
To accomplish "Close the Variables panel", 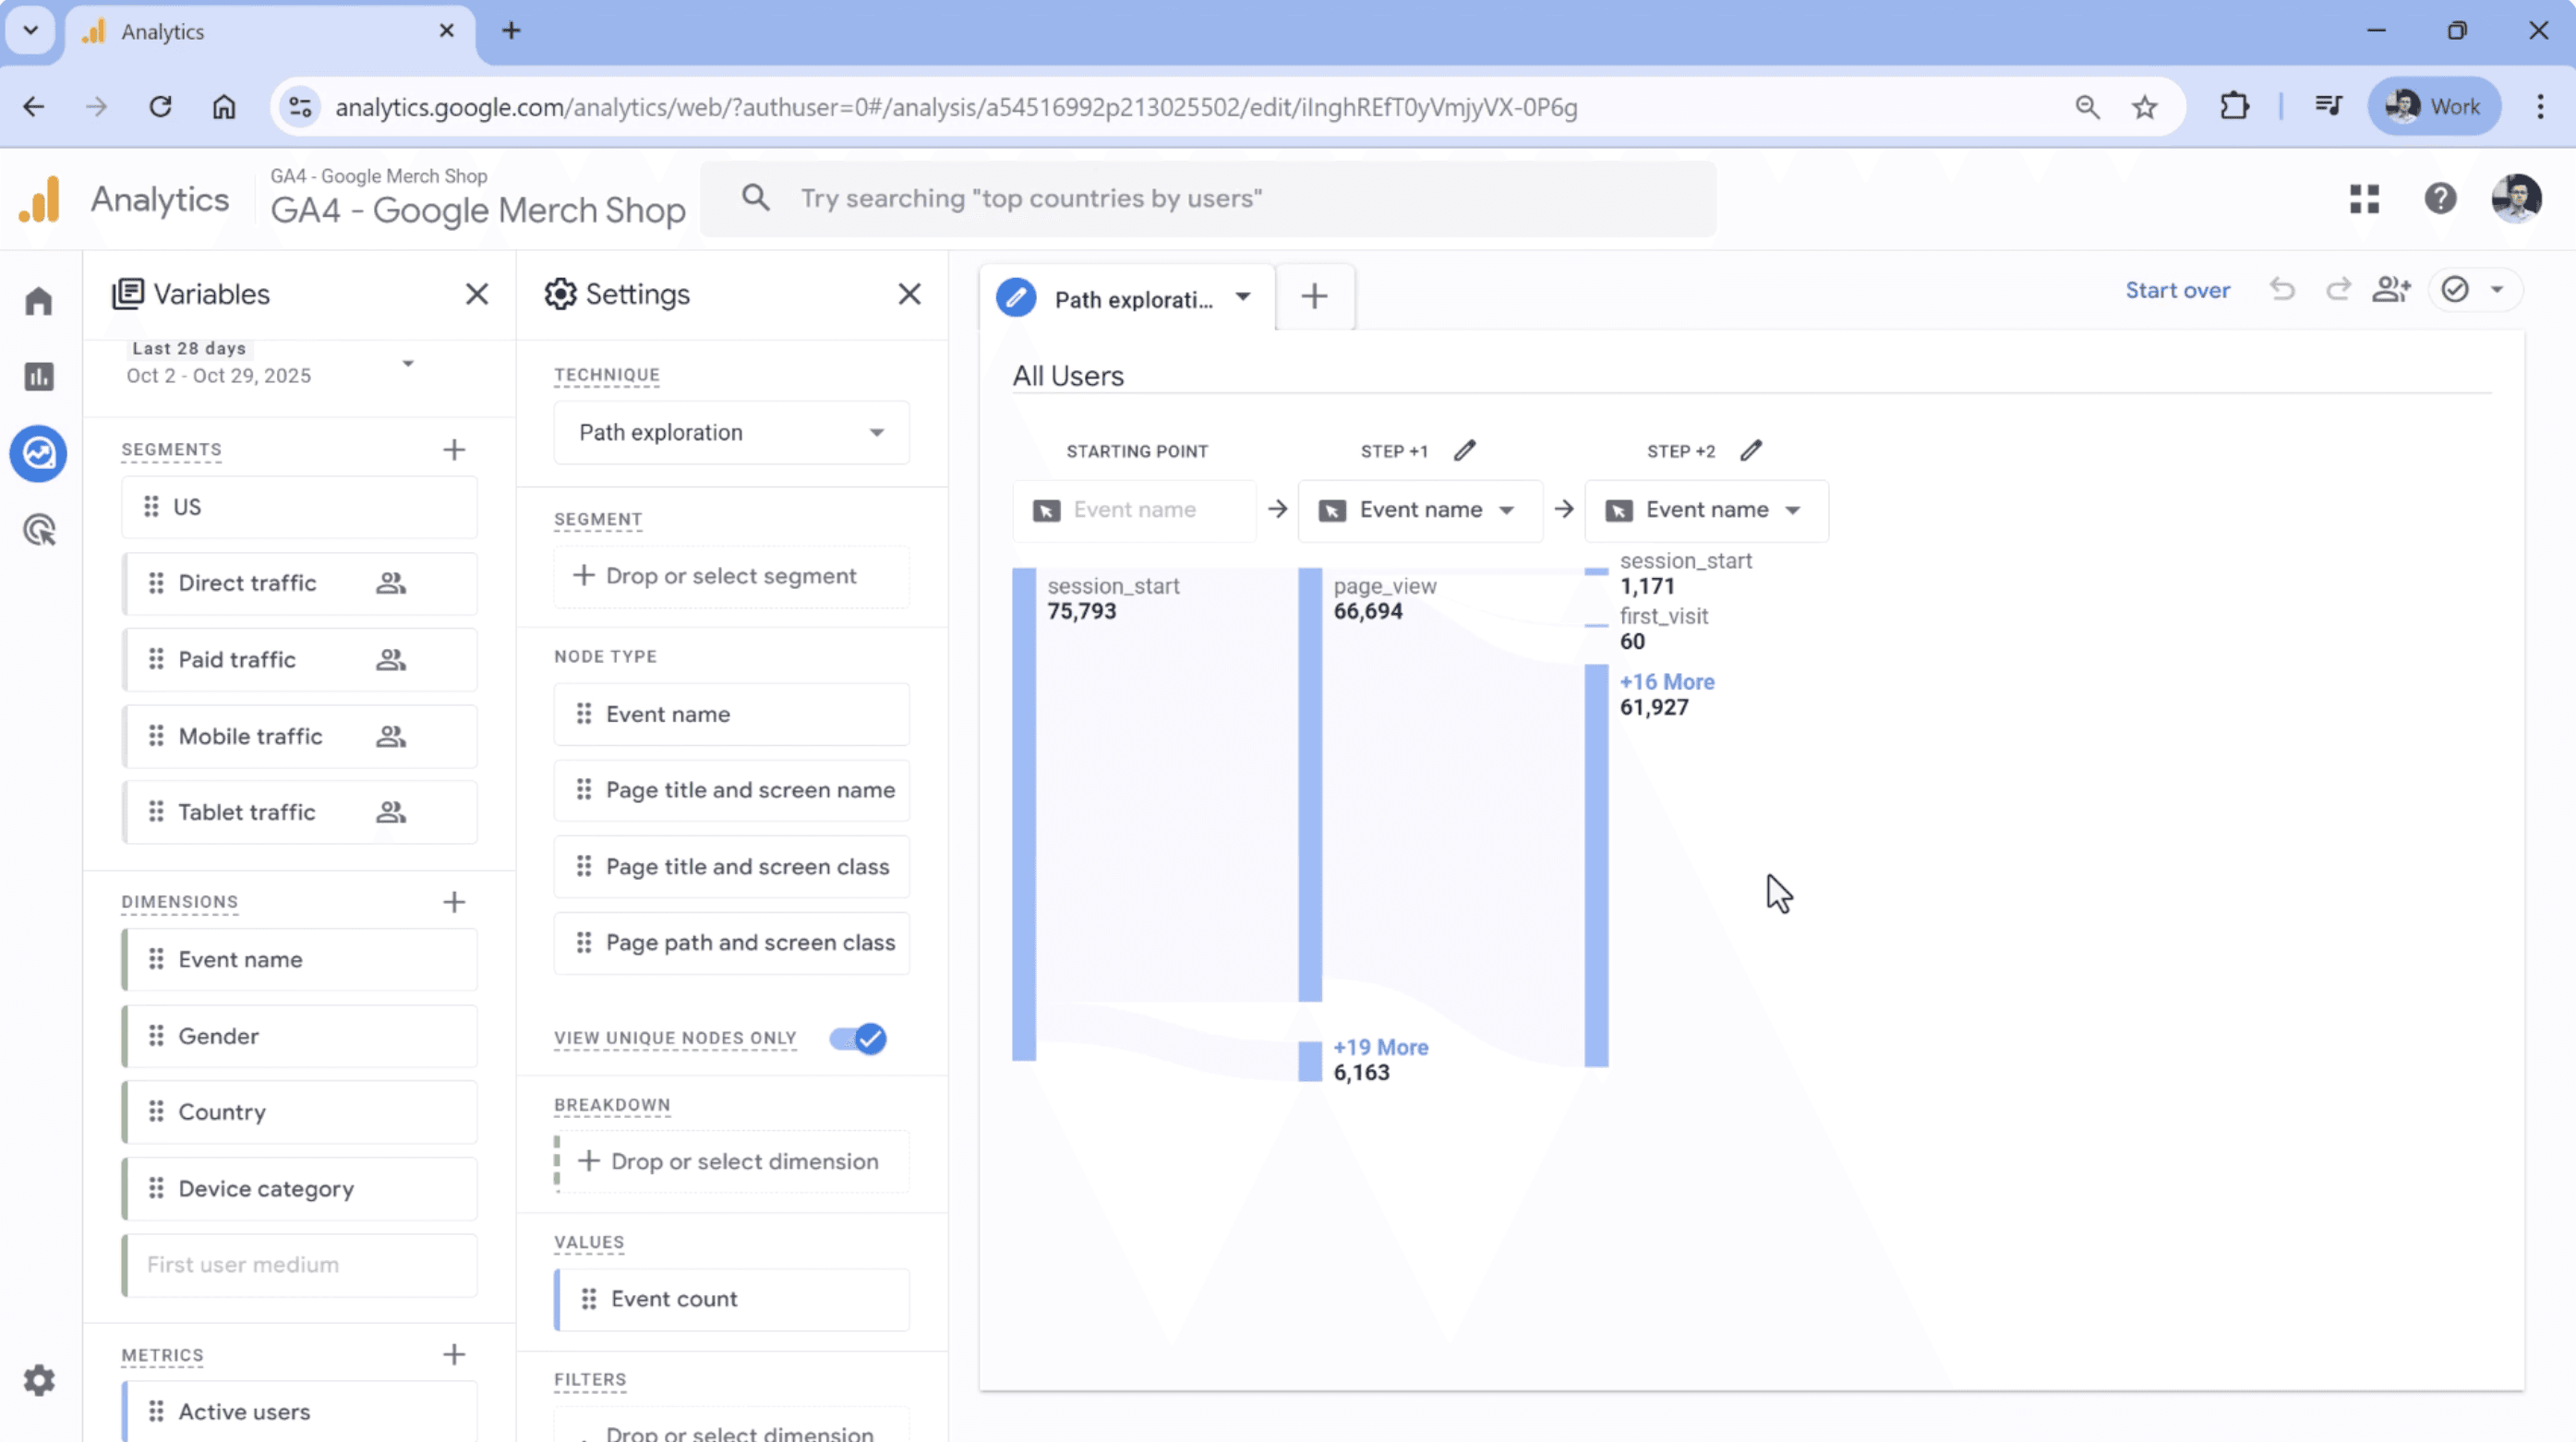I will tap(477, 294).
